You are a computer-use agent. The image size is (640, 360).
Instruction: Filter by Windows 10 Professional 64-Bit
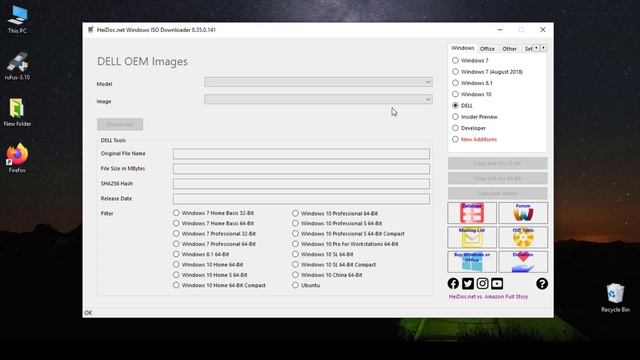pos(295,213)
